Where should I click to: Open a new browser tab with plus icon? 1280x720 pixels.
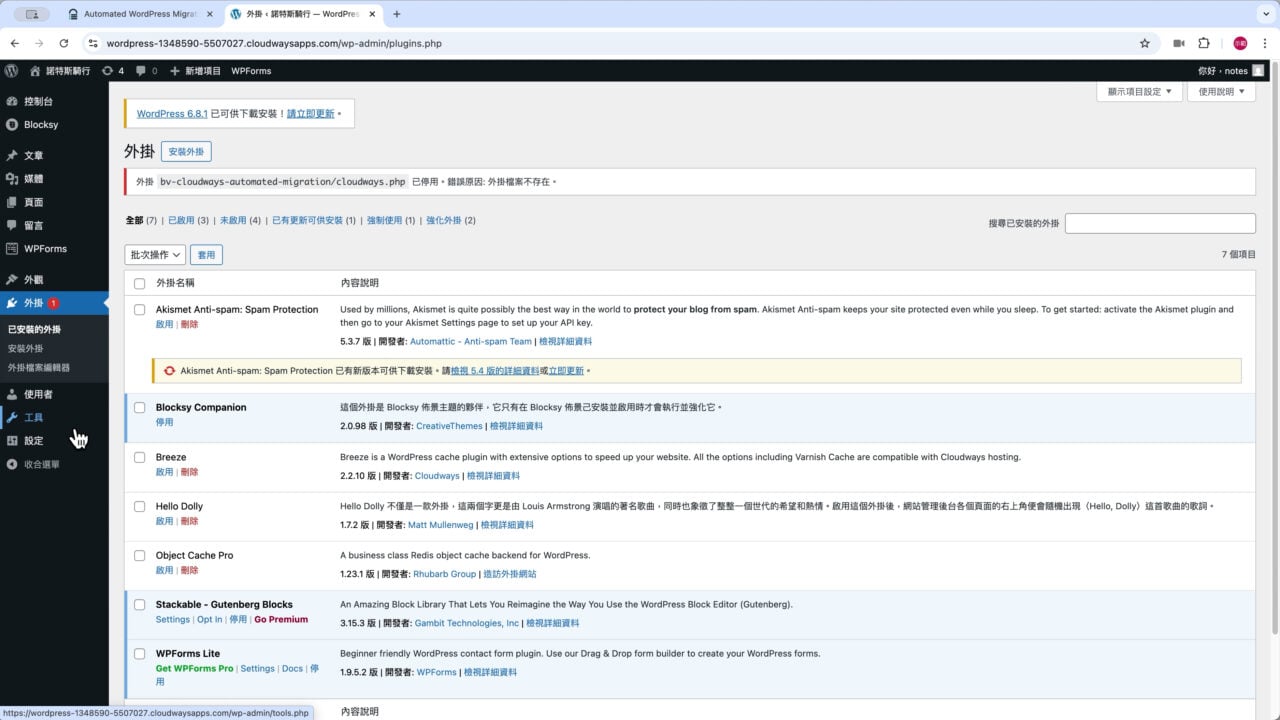397,14
